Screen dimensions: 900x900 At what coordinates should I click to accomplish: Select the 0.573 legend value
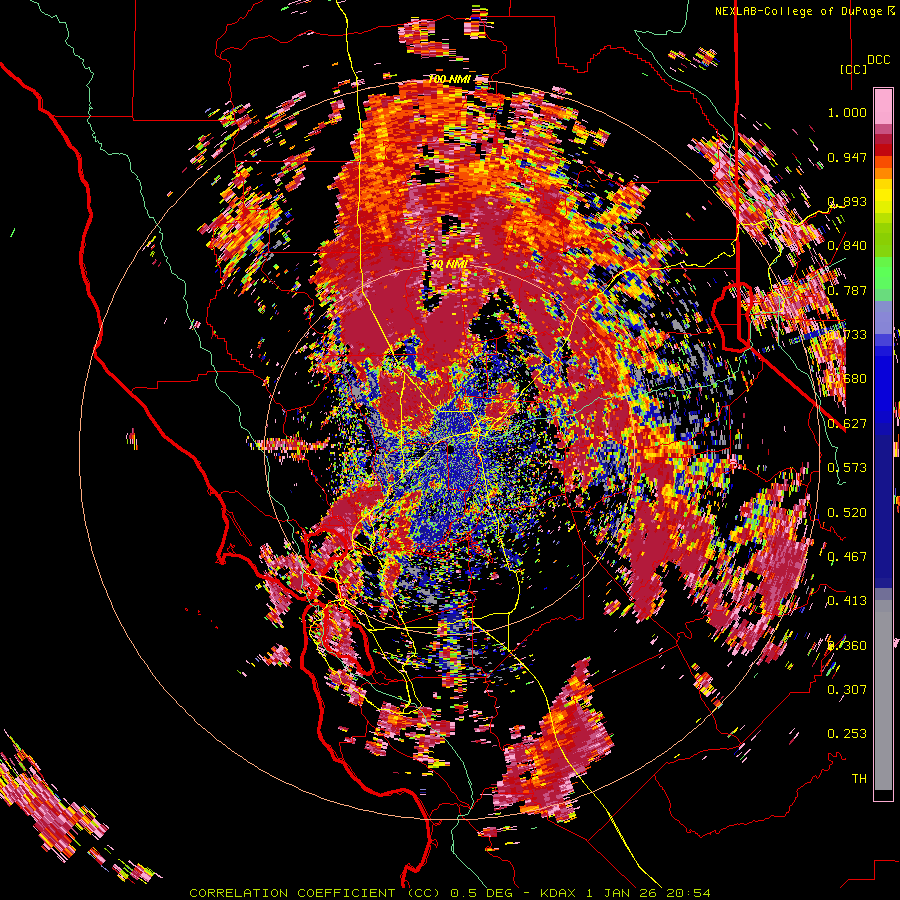click(x=847, y=468)
